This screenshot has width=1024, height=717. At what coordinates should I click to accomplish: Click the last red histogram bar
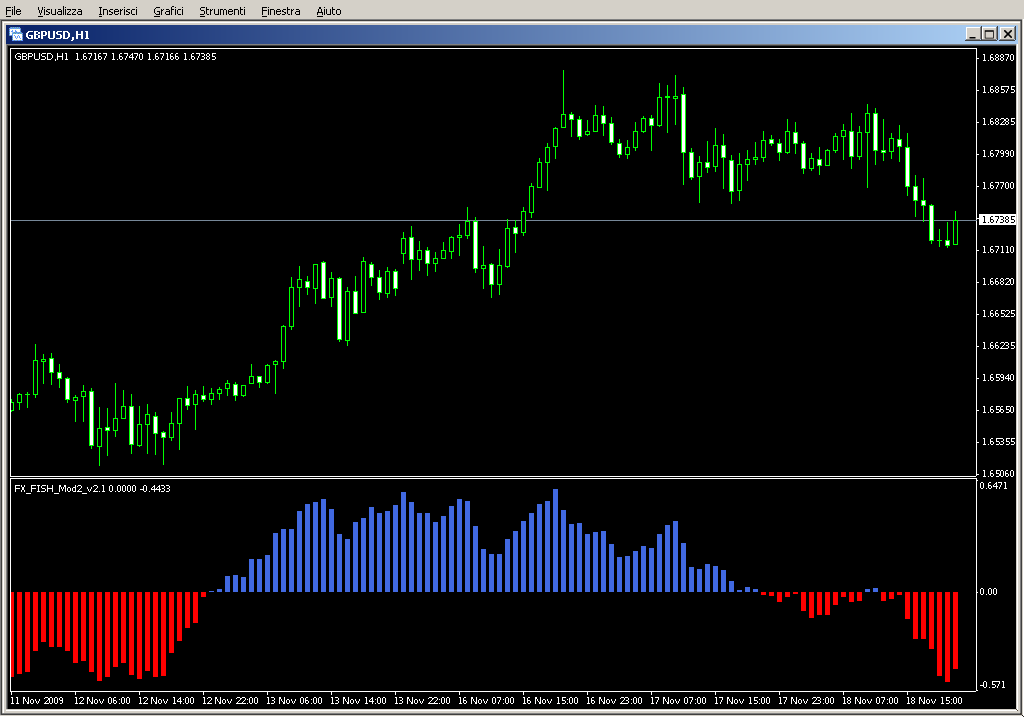[955, 630]
